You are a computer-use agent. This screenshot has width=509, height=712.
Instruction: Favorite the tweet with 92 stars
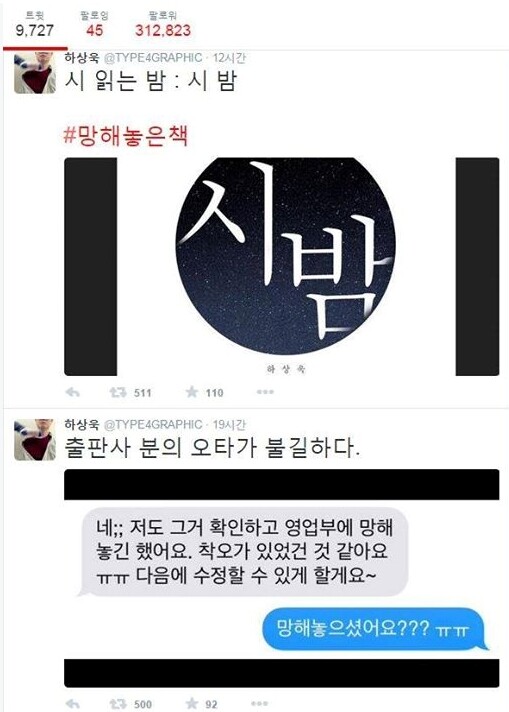point(192,703)
